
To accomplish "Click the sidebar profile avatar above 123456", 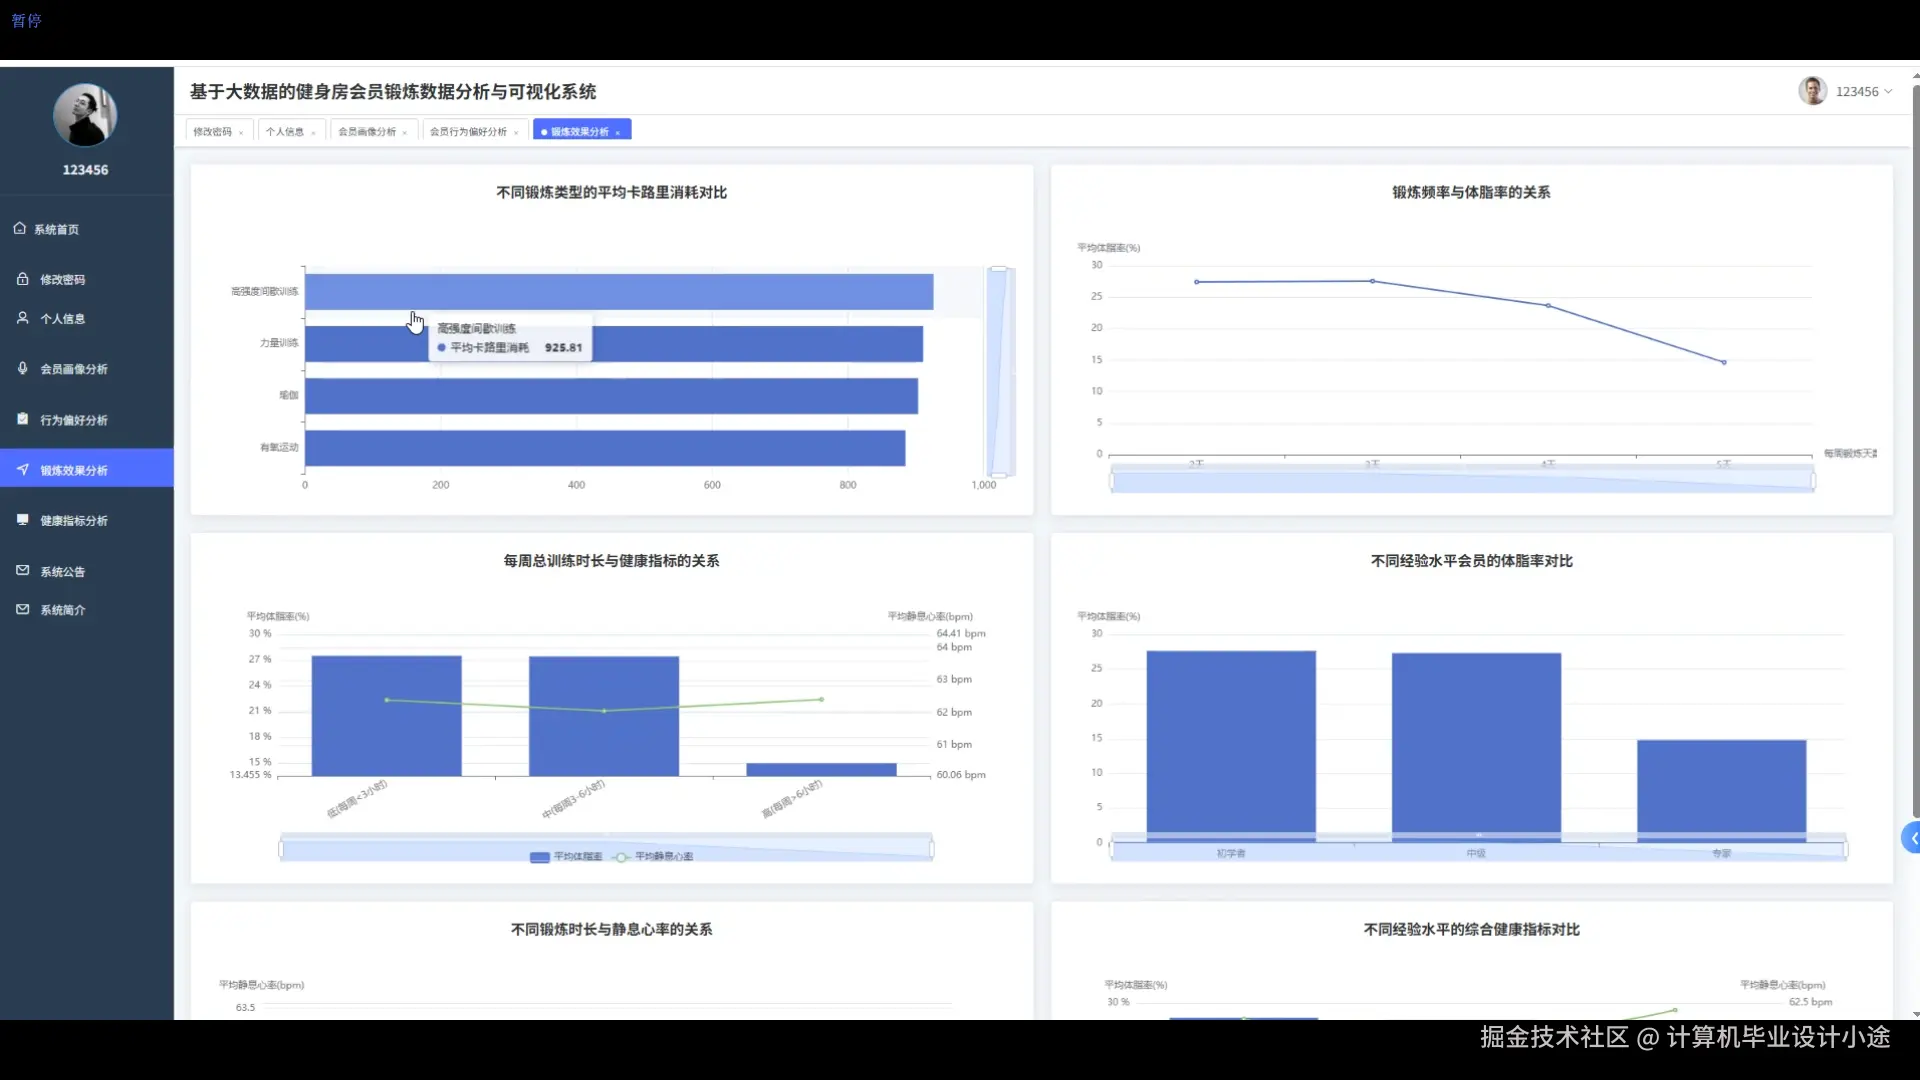I will (85, 115).
